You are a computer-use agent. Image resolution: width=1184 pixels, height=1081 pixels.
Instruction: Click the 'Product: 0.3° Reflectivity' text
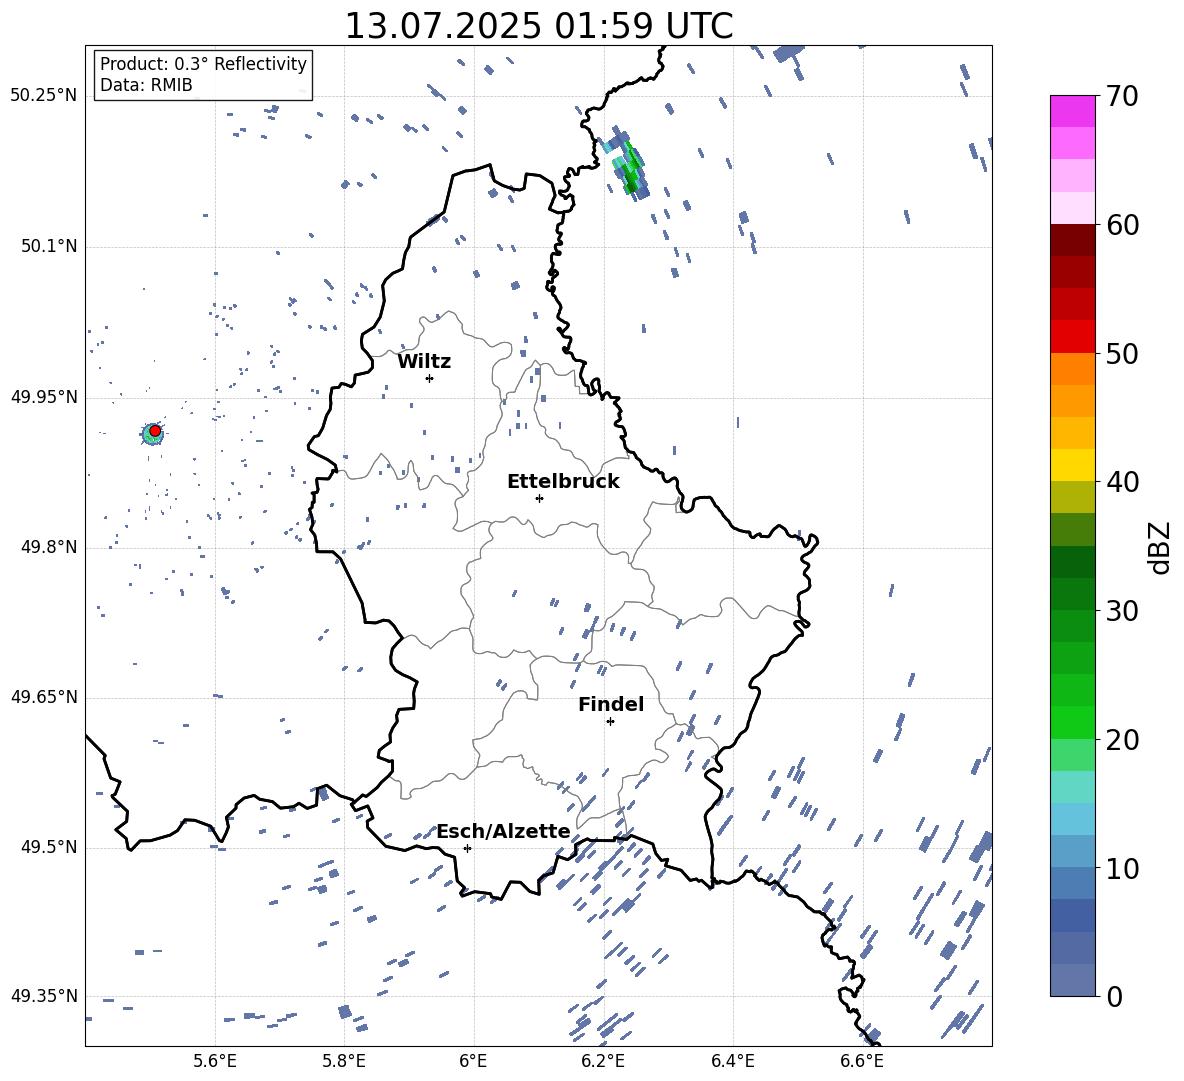[204, 64]
